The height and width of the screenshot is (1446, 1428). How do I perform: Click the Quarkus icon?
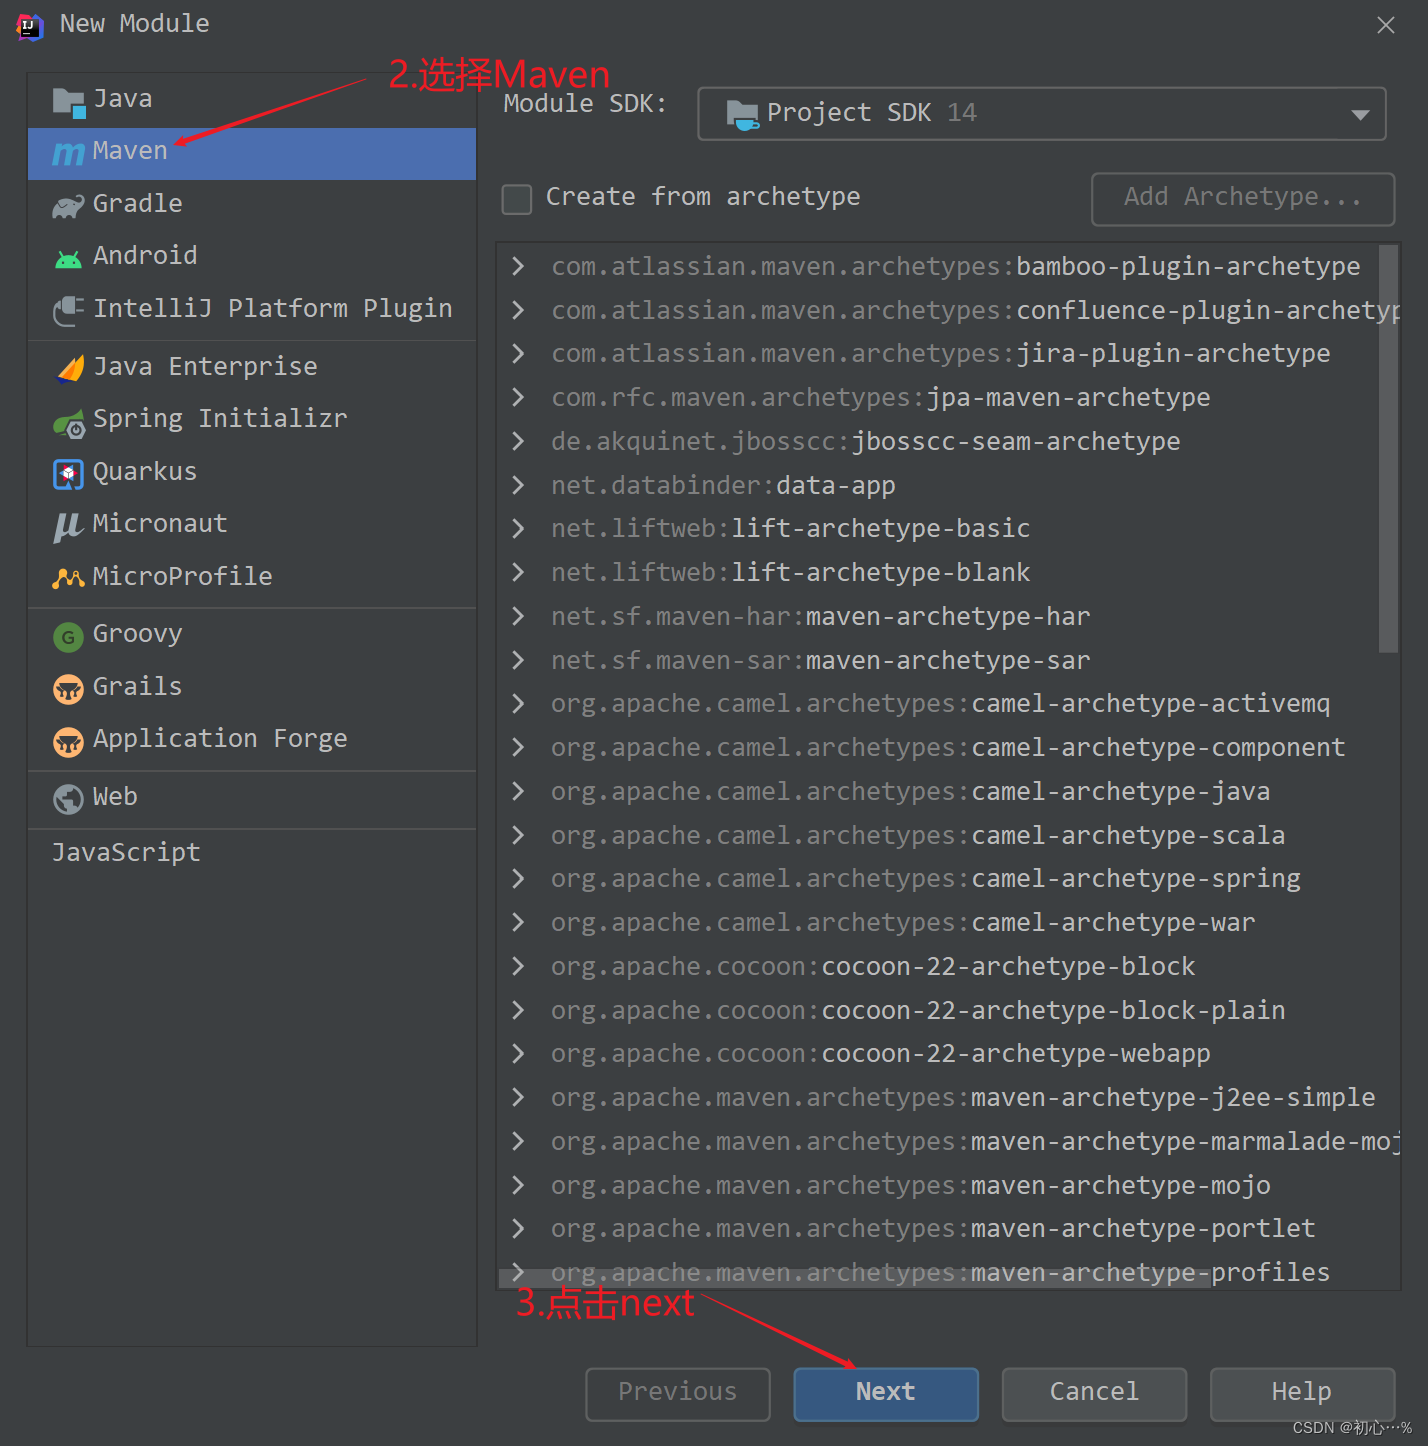tap(68, 474)
